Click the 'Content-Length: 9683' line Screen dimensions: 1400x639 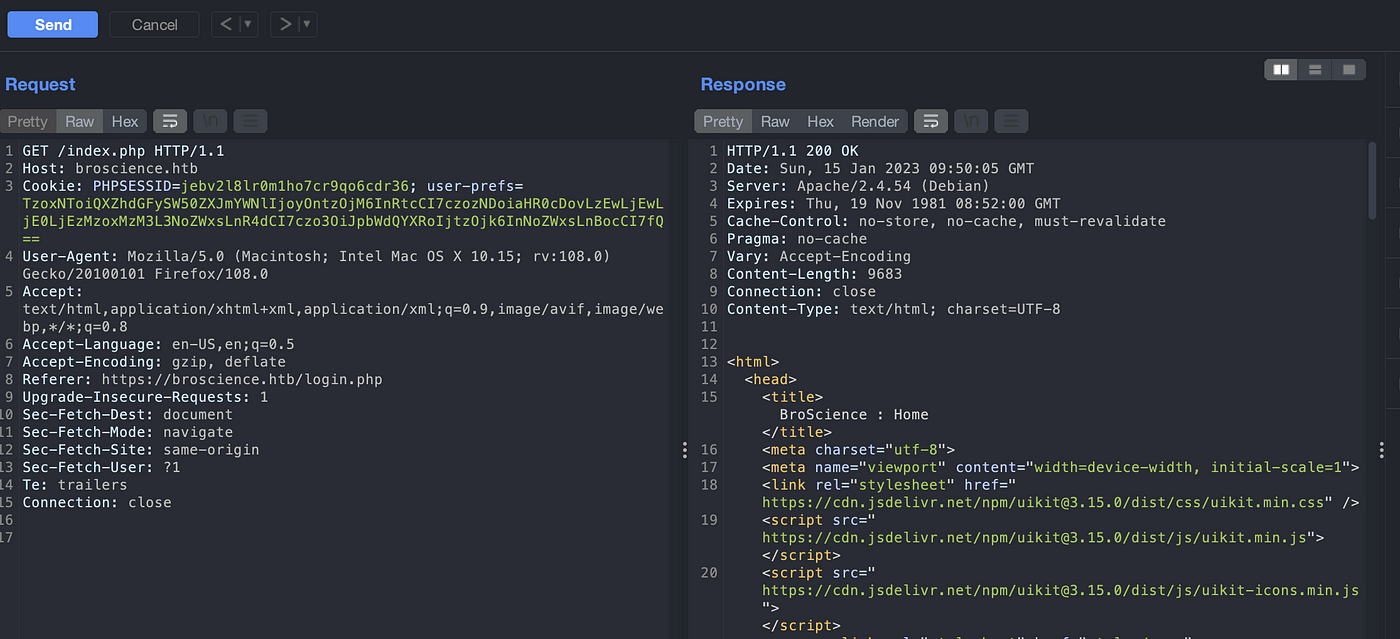click(x=814, y=273)
